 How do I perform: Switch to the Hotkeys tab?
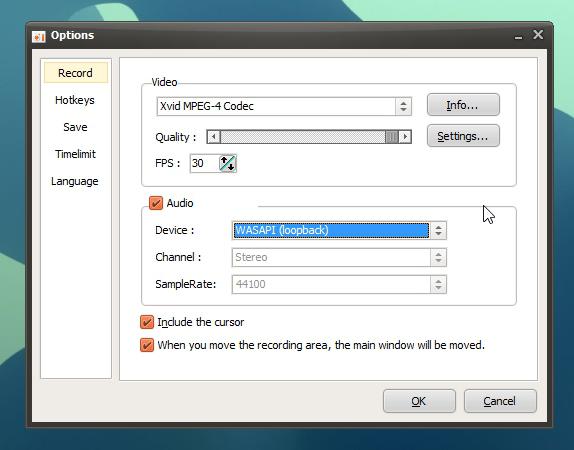(75, 100)
